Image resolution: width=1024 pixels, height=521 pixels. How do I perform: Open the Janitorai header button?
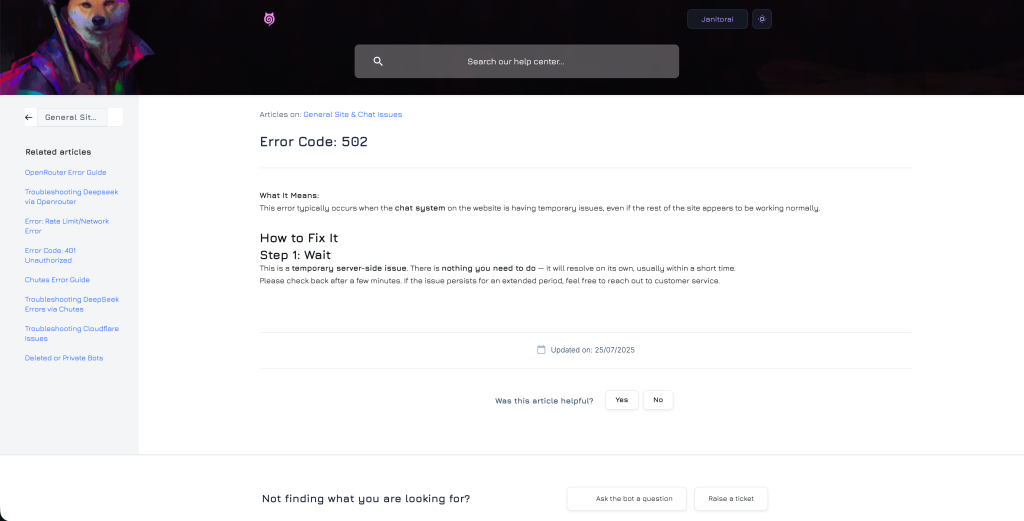717,19
